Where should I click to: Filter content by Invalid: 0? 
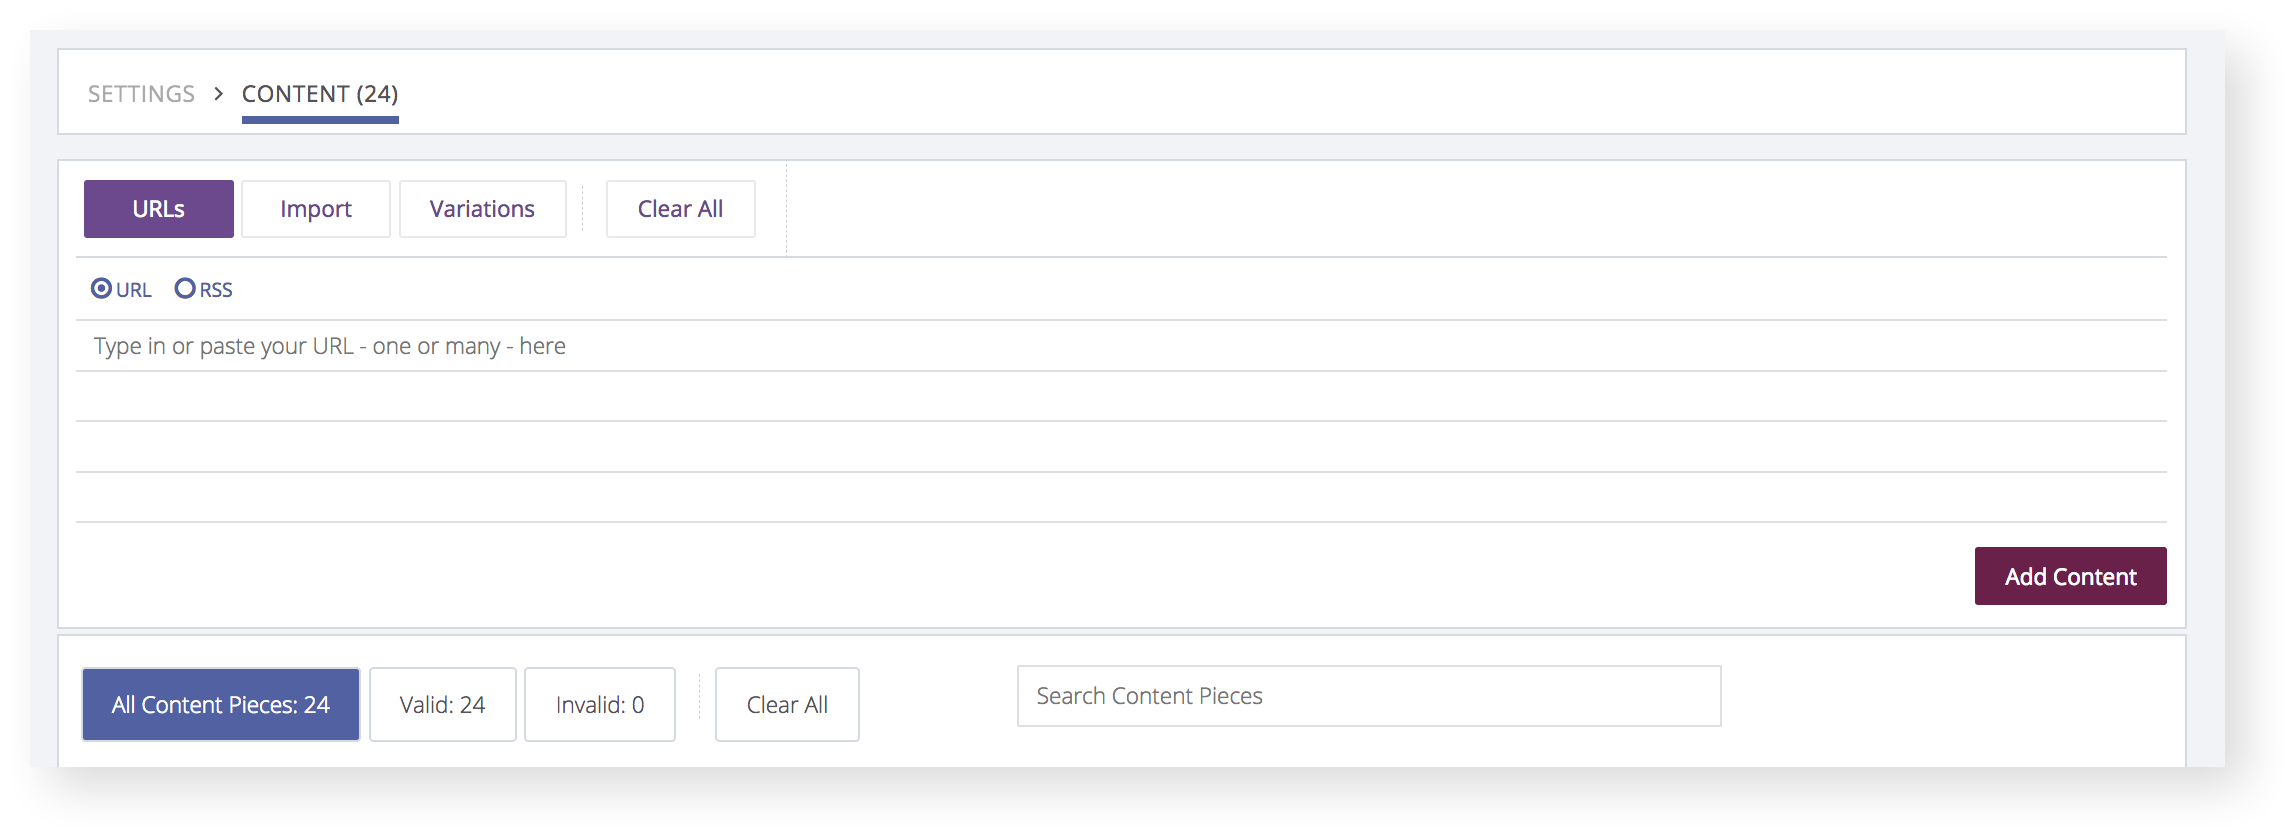click(x=599, y=704)
